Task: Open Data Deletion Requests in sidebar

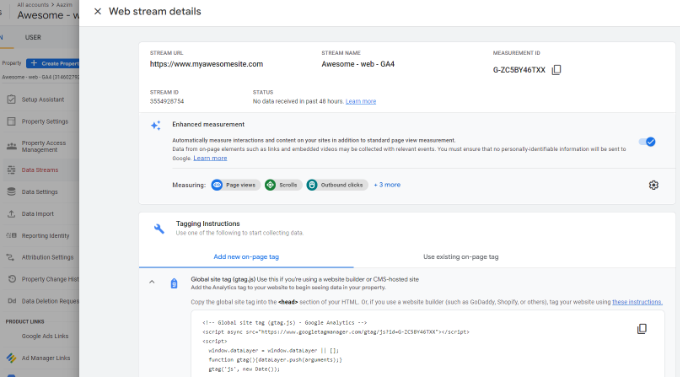Action: pyautogui.click(x=40, y=301)
